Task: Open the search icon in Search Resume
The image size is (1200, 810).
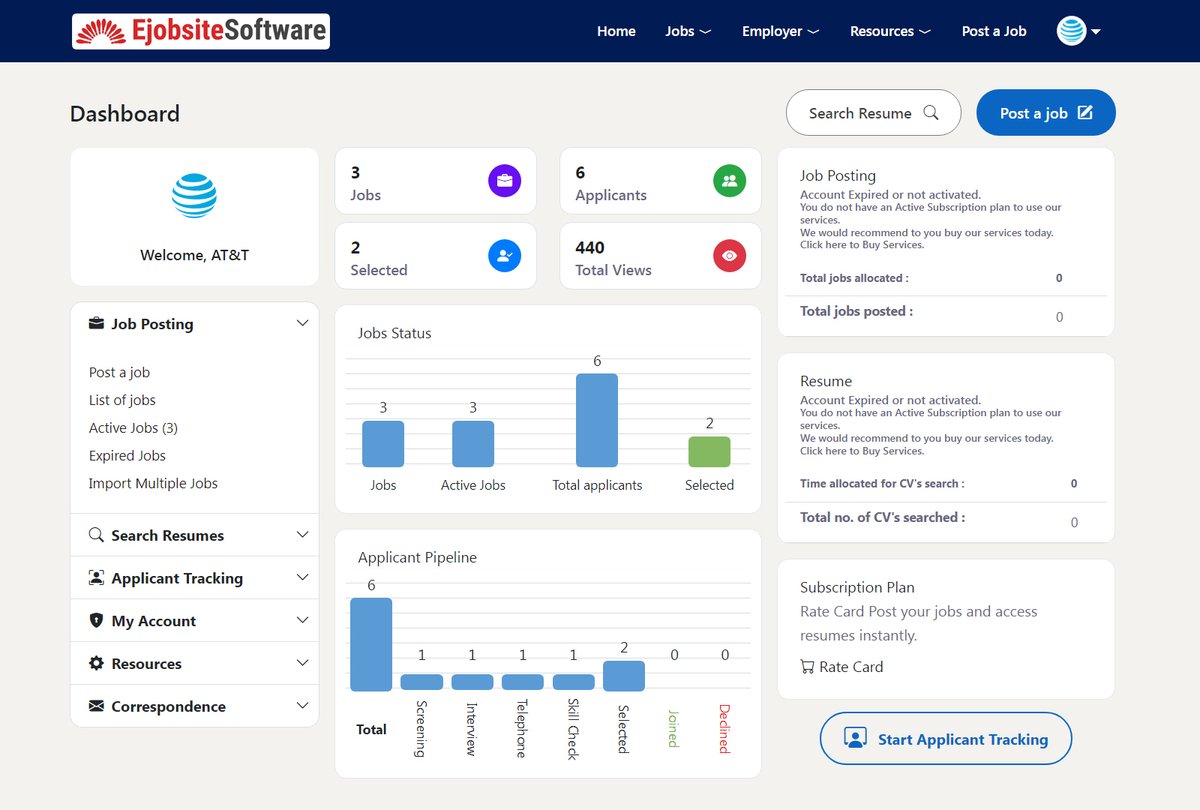Action: point(931,112)
